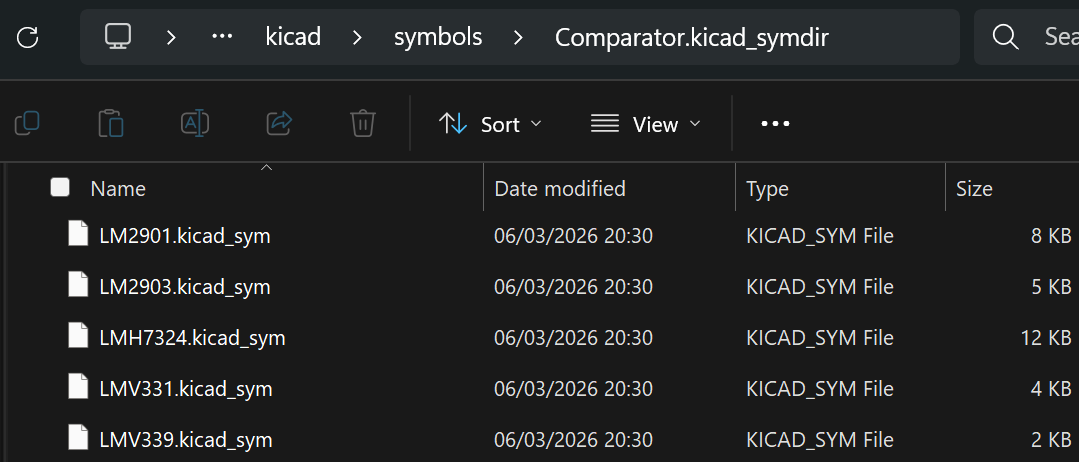Image resolution: width=1079 pixels, height=462 pixels.
Task: Click the Copy toolbar icon
Action: (27, 124)
